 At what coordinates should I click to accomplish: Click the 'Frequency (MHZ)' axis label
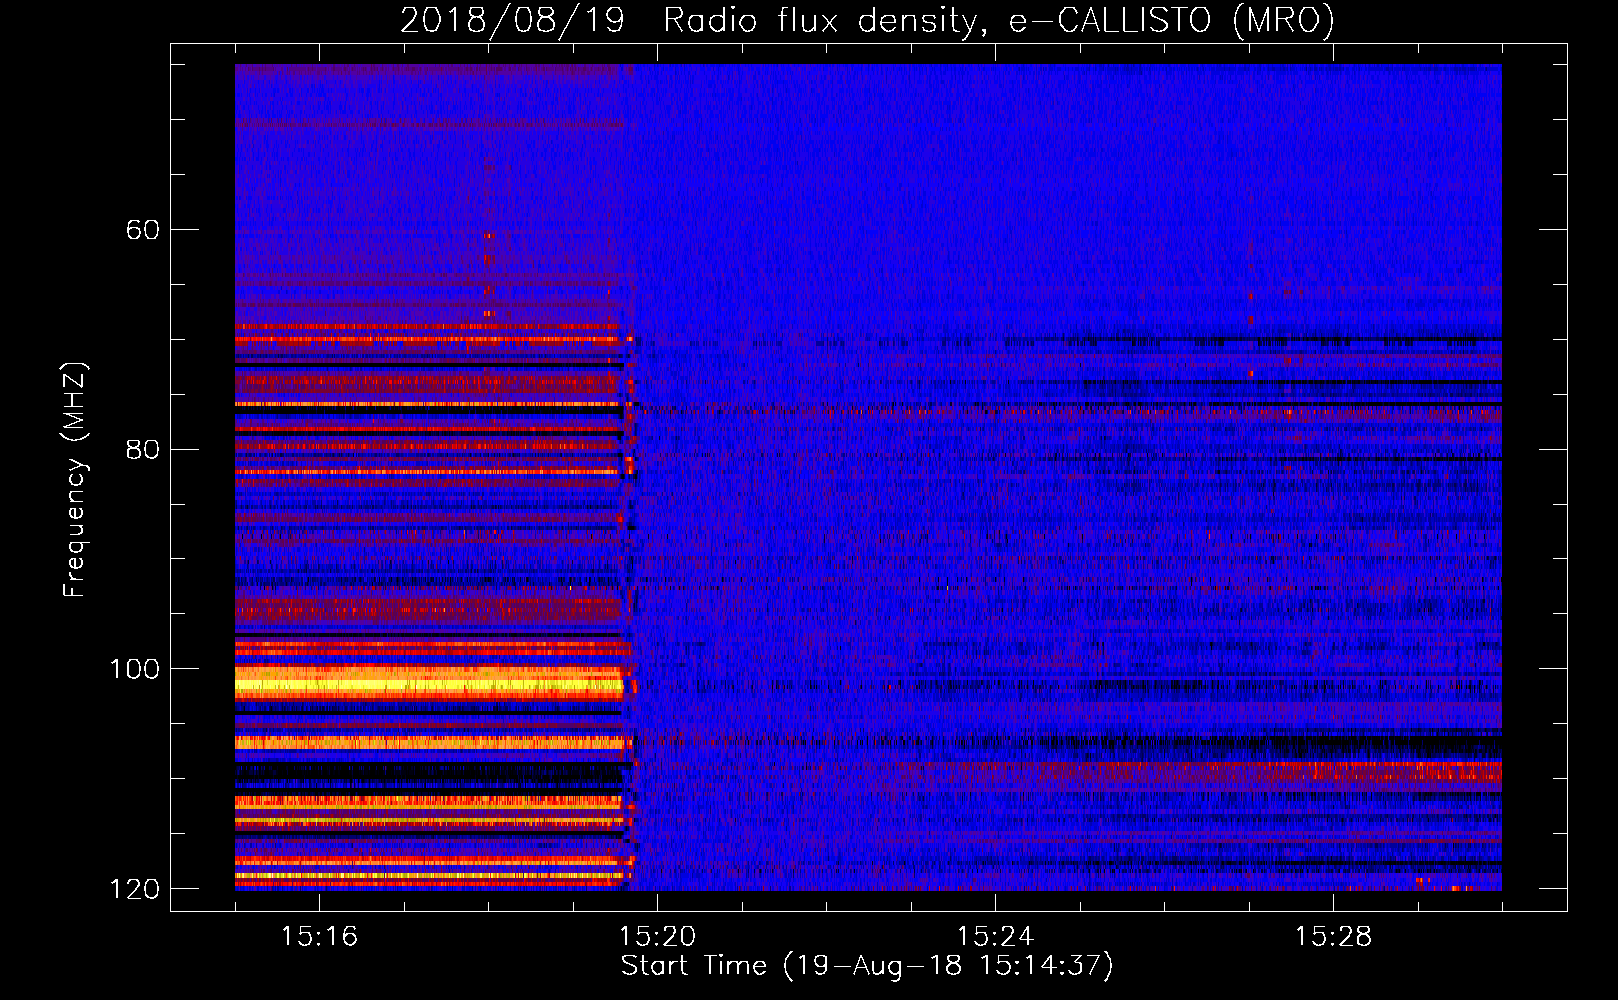pos(75,480)
